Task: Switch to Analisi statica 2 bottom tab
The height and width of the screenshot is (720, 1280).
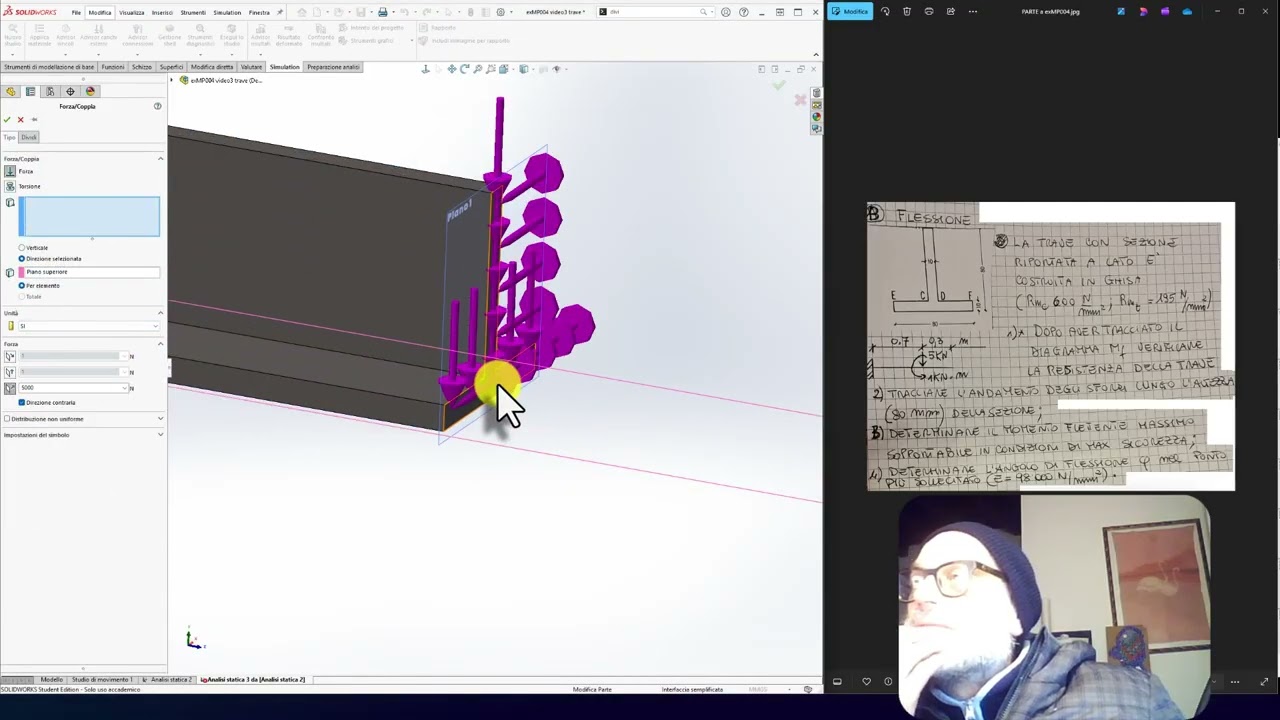Action: [167, 680]
